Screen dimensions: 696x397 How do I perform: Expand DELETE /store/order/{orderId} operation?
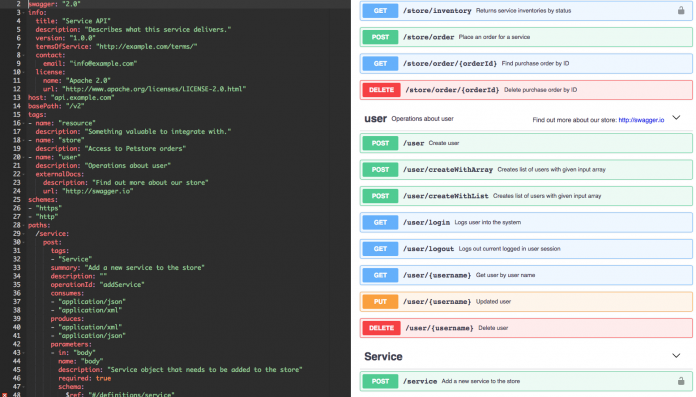coord(526,90)
